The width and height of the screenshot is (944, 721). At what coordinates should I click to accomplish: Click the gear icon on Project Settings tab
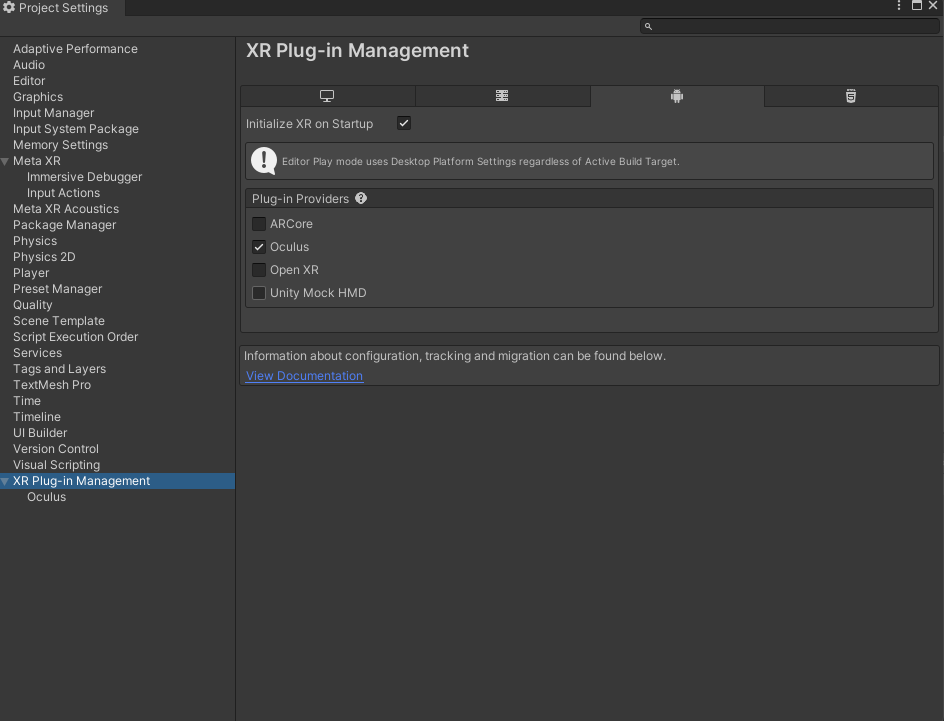coord(9,8)
